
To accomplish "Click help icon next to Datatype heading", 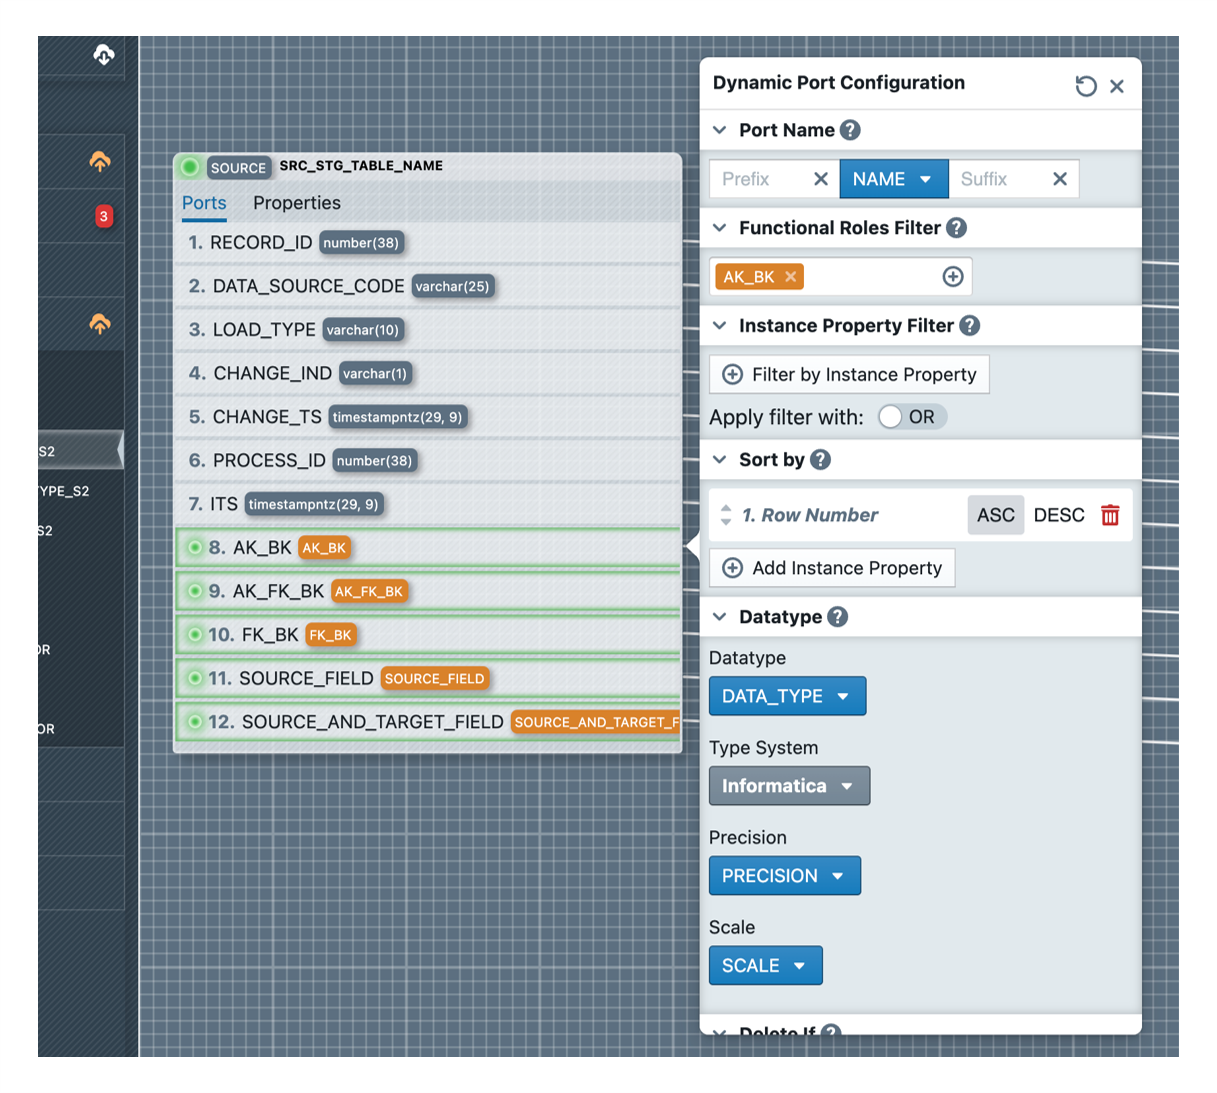I will (x=838, y=617).
